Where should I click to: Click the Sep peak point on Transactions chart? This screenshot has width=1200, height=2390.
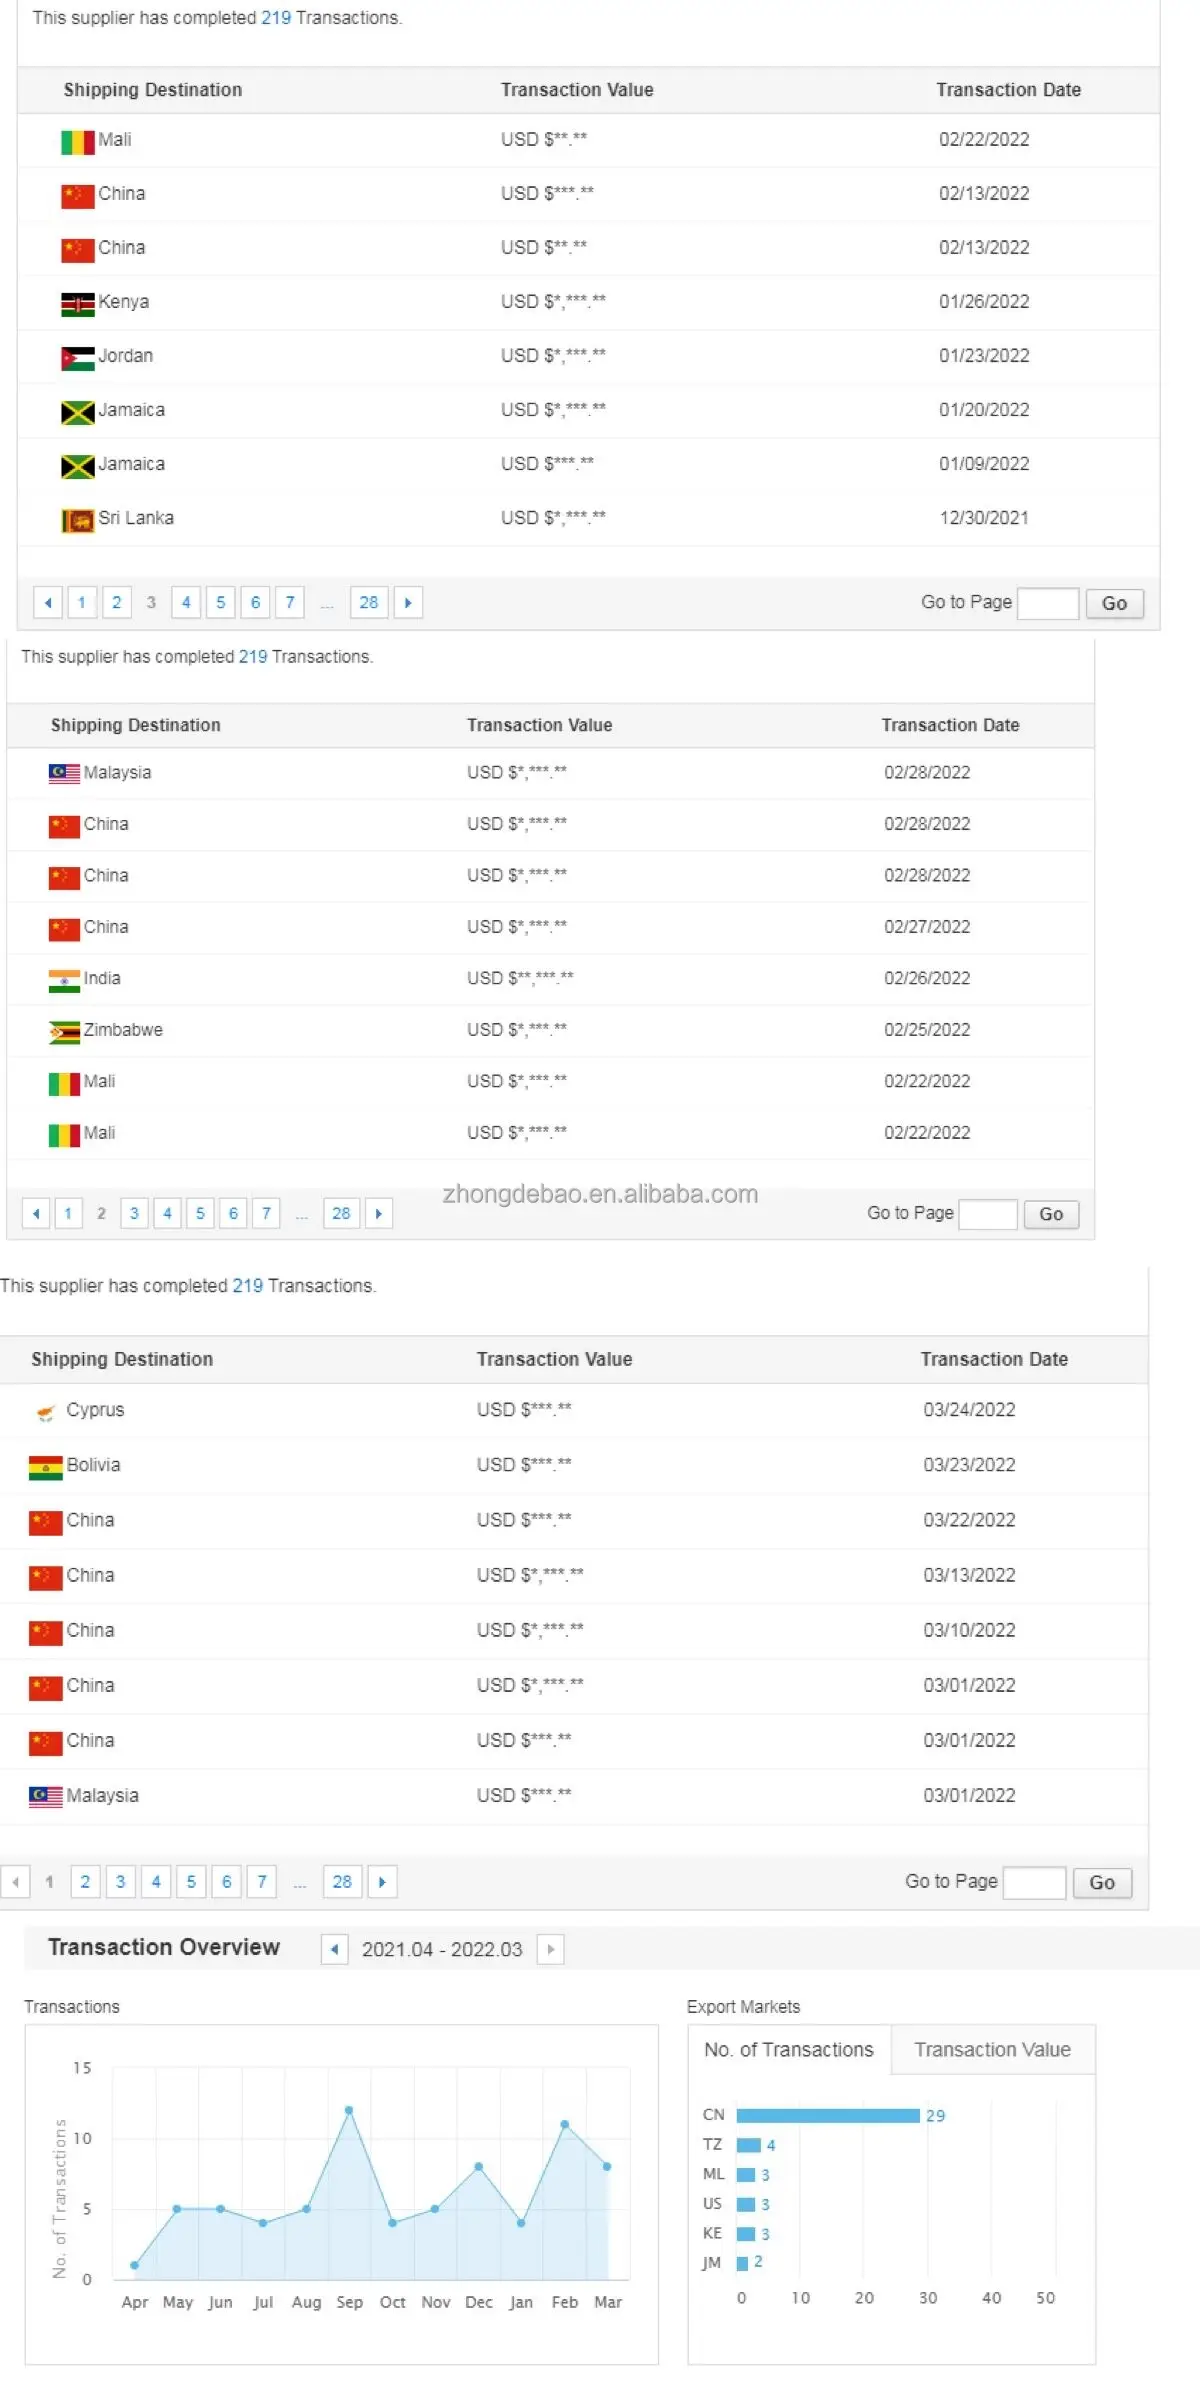[x=349, y=2110]
